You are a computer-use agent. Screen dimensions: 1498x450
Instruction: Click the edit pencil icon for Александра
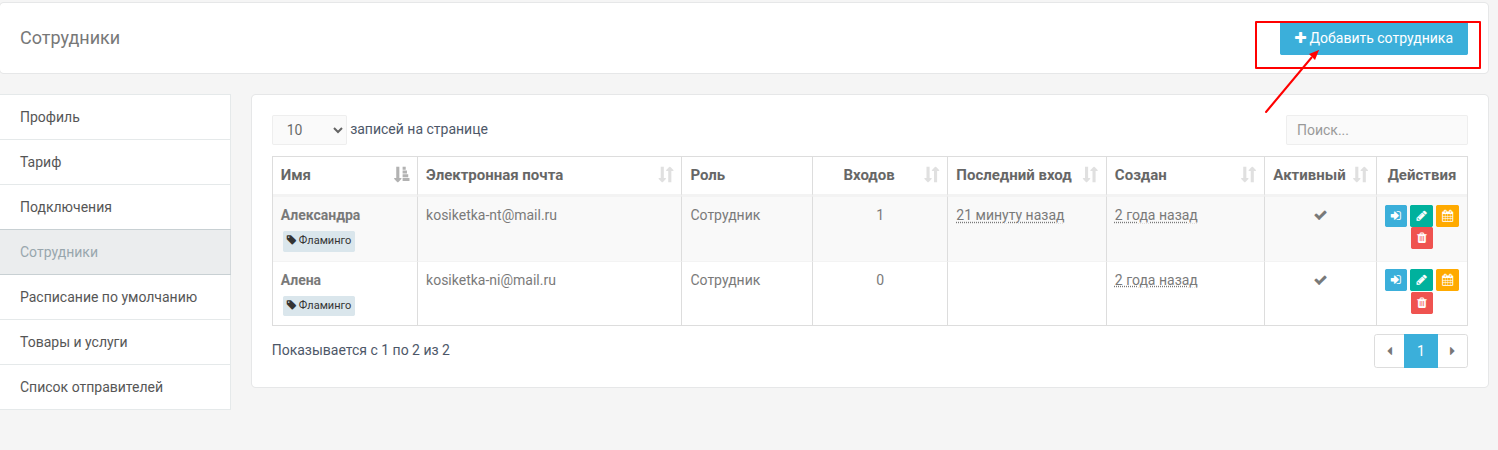1421,216
